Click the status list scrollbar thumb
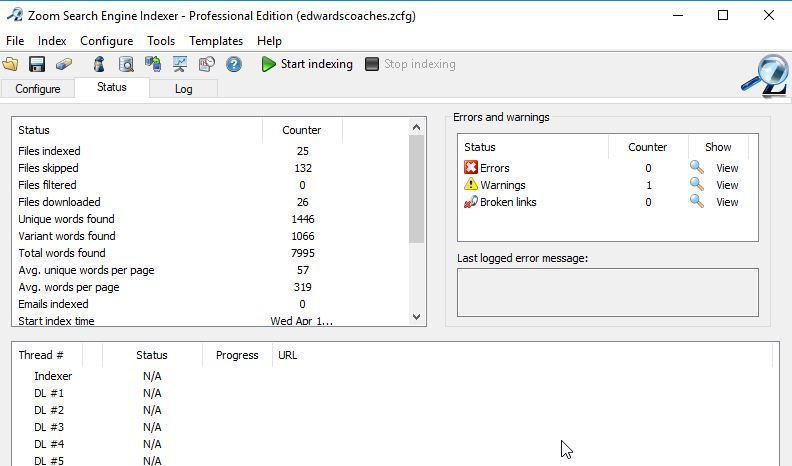 (416, 189)
